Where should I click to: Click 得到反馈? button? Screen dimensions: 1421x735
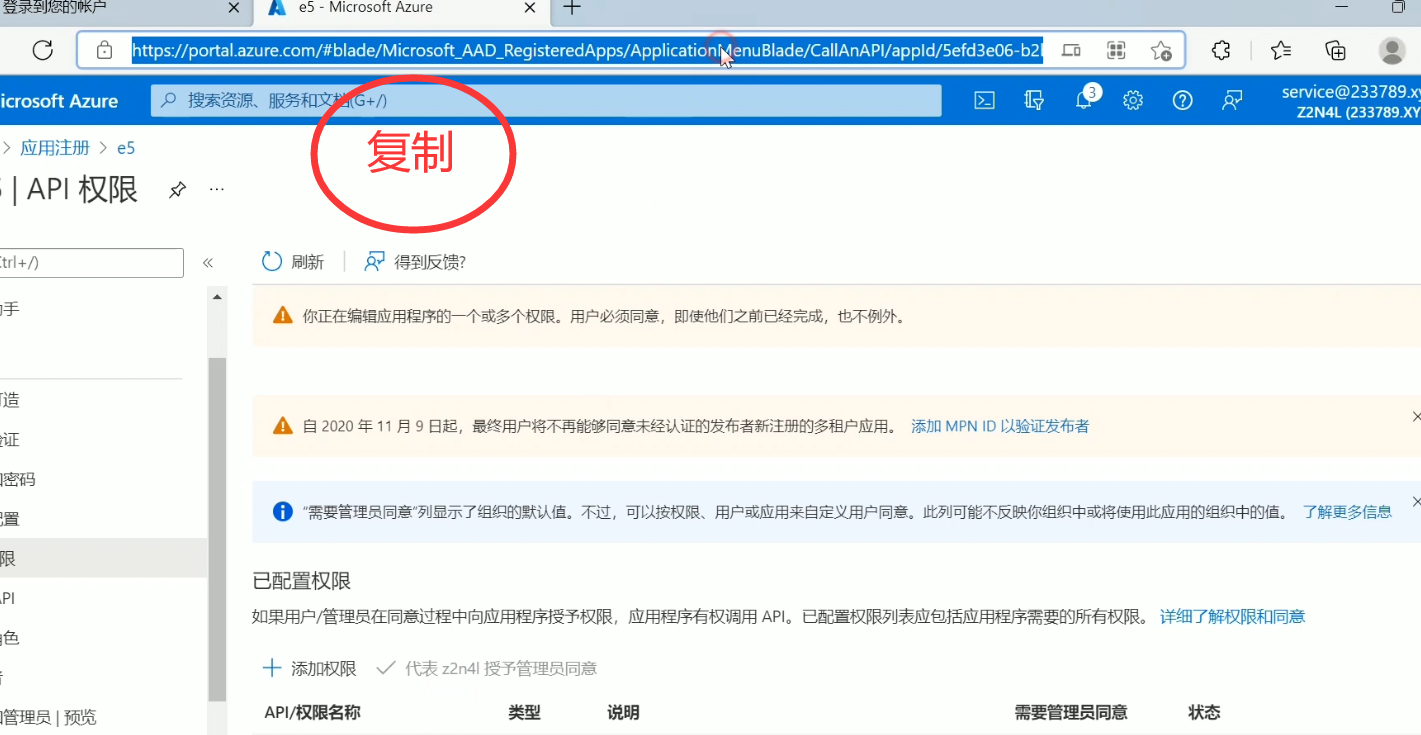pyautogui.click(x=415, y=262)
